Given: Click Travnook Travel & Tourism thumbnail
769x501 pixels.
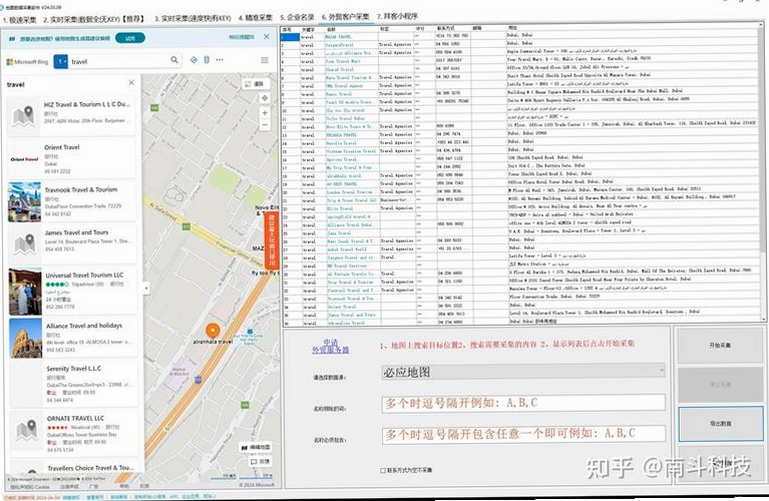Looking at the screenshot, I should (25, 202).
